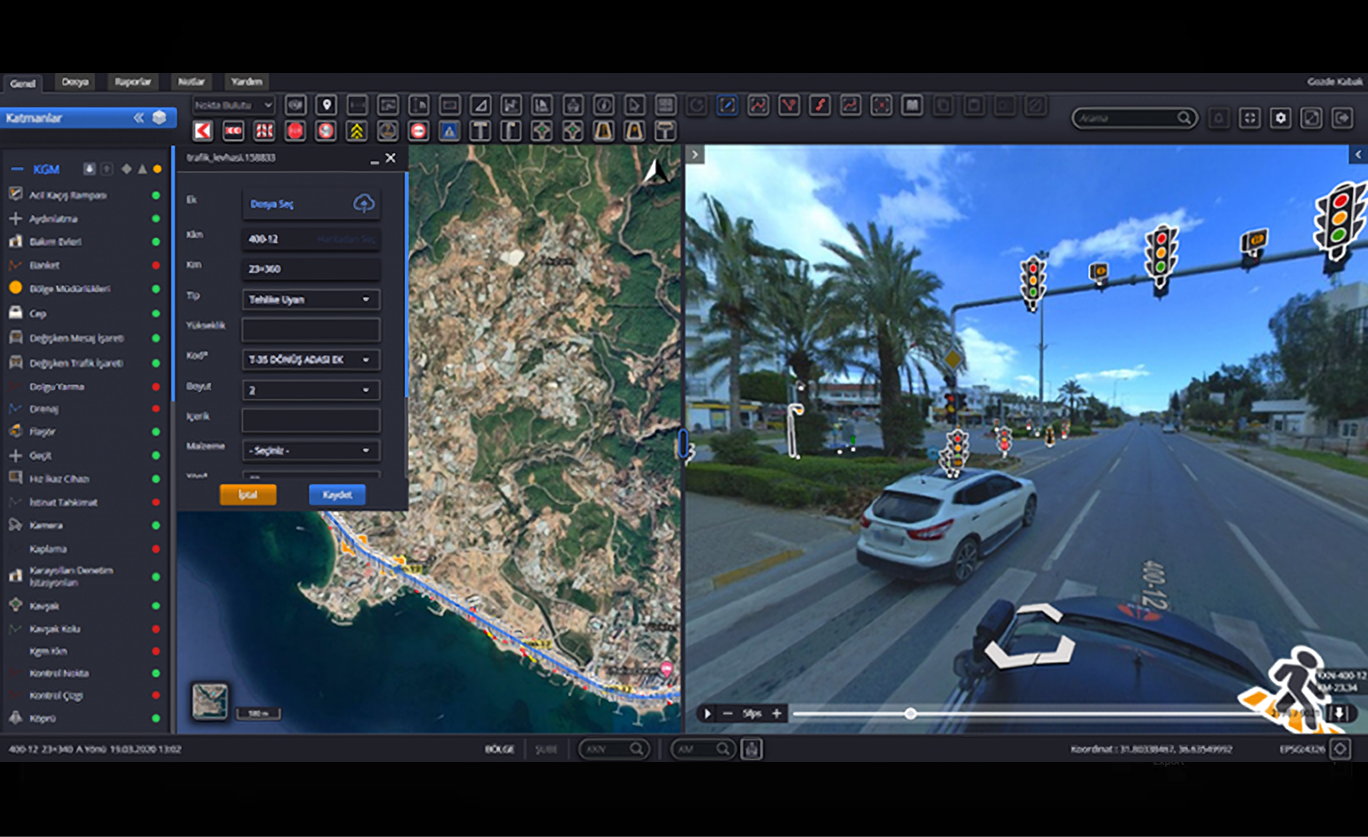Click the blue Kaydet button
This screenshot has width=1368, height=837.
coord(337,495)
